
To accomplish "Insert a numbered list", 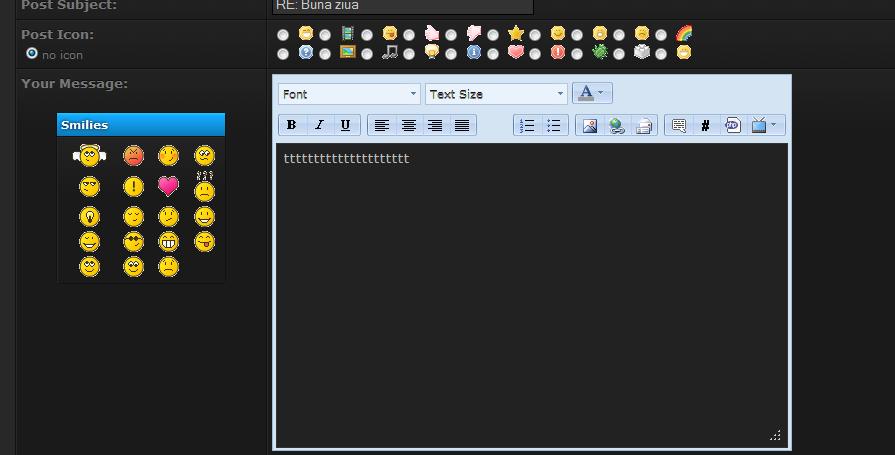I will pos(527,125).
